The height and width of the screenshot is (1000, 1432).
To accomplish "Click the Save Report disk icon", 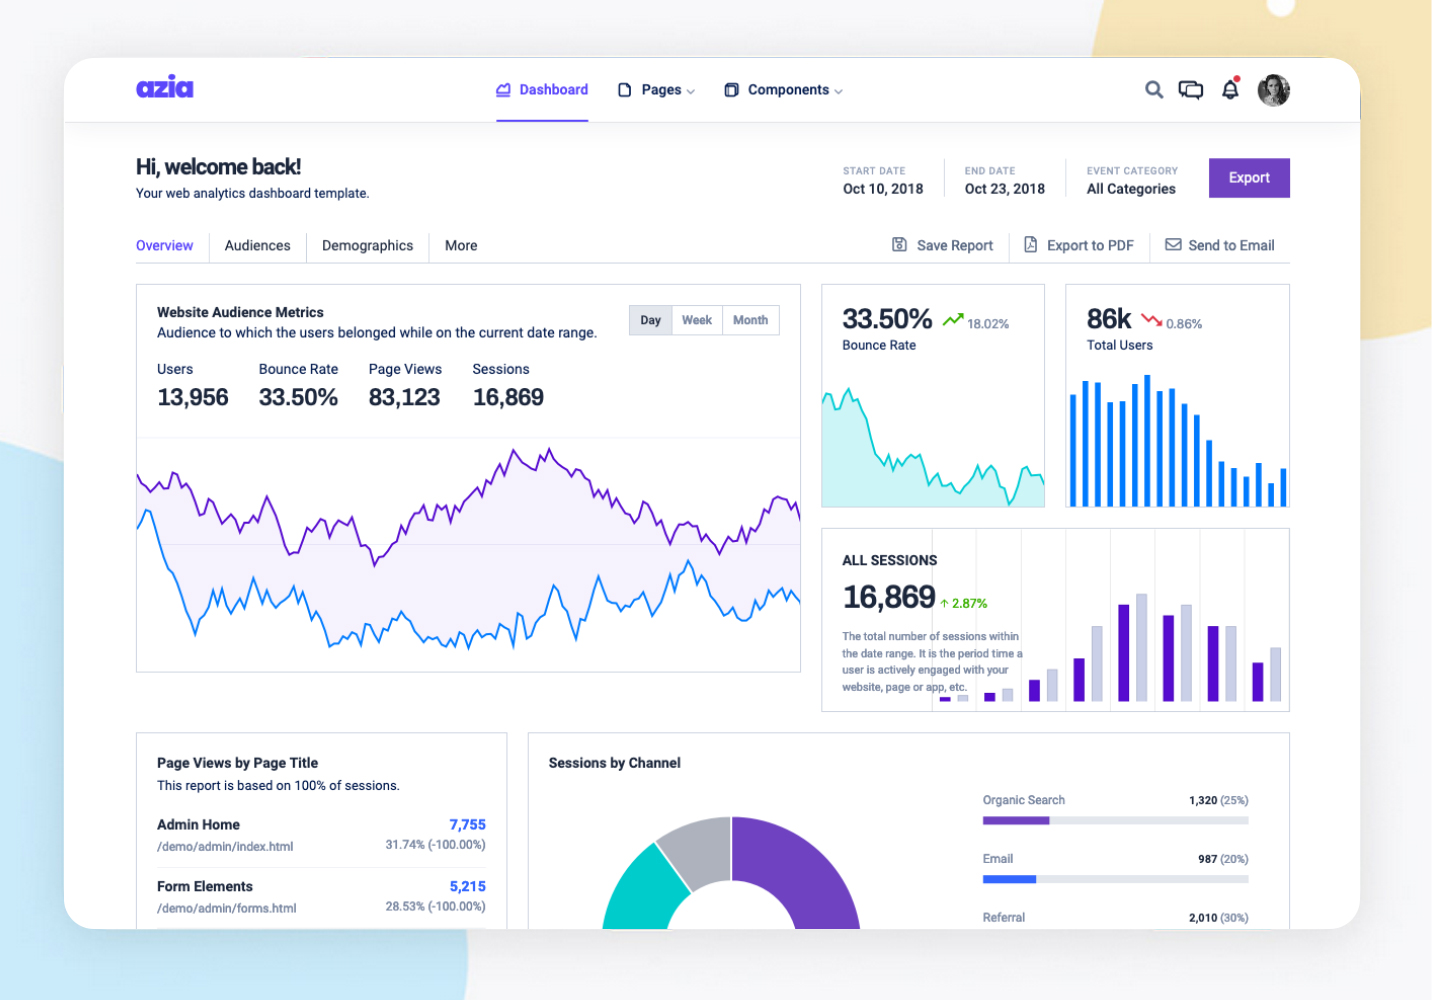I will pyautogui.click(x=900, y=245).
